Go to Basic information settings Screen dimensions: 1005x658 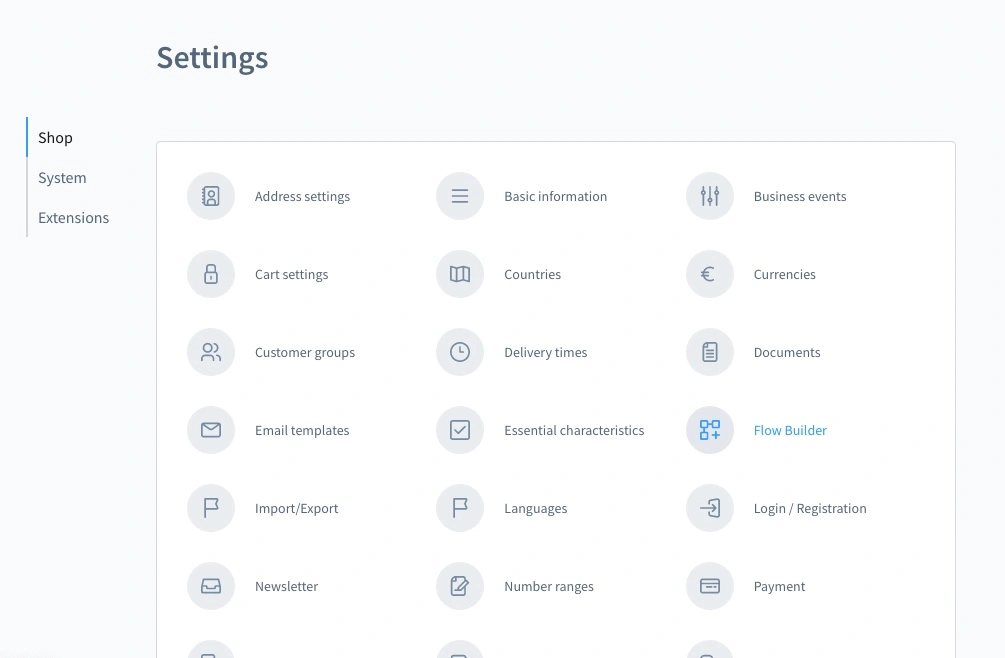pyautogui.click(x=555, y=197)
